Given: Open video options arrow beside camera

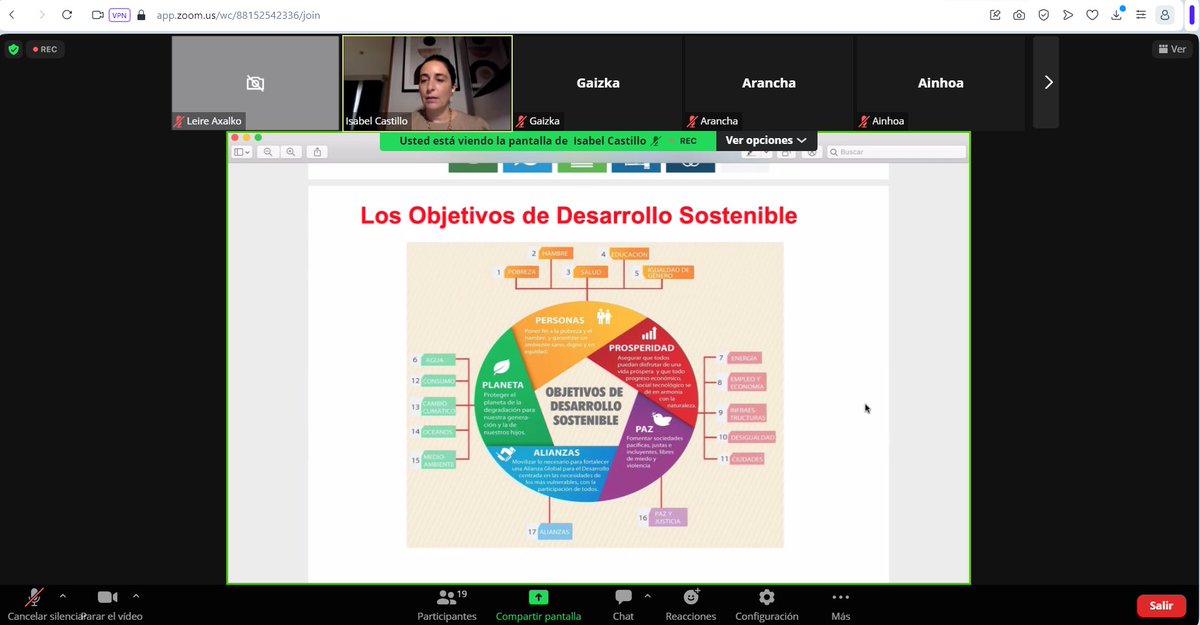Looking at the screenshot, I should 136,596.
